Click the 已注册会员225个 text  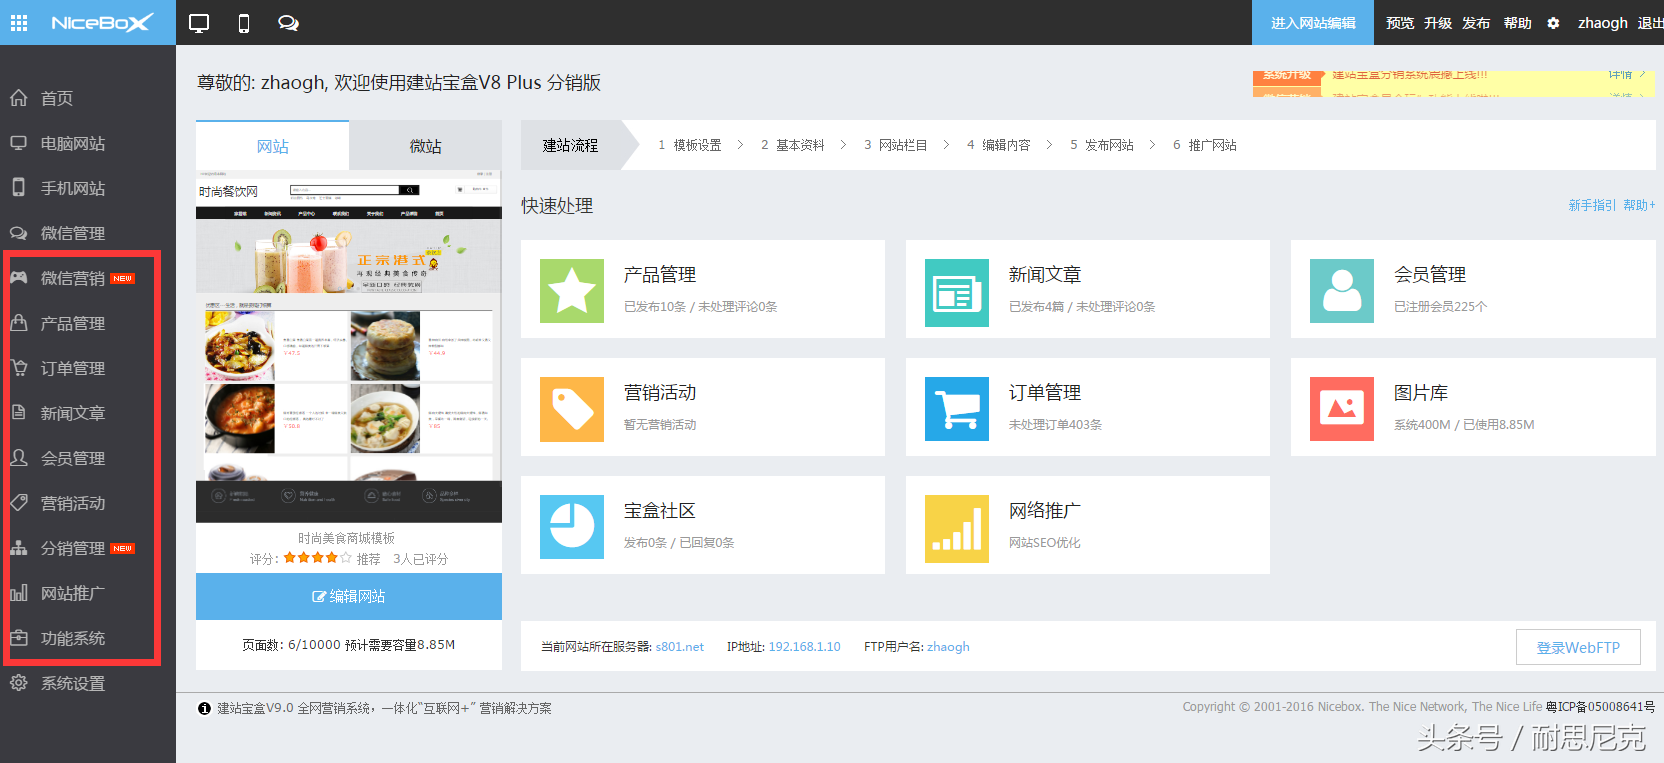point(1440,307)
